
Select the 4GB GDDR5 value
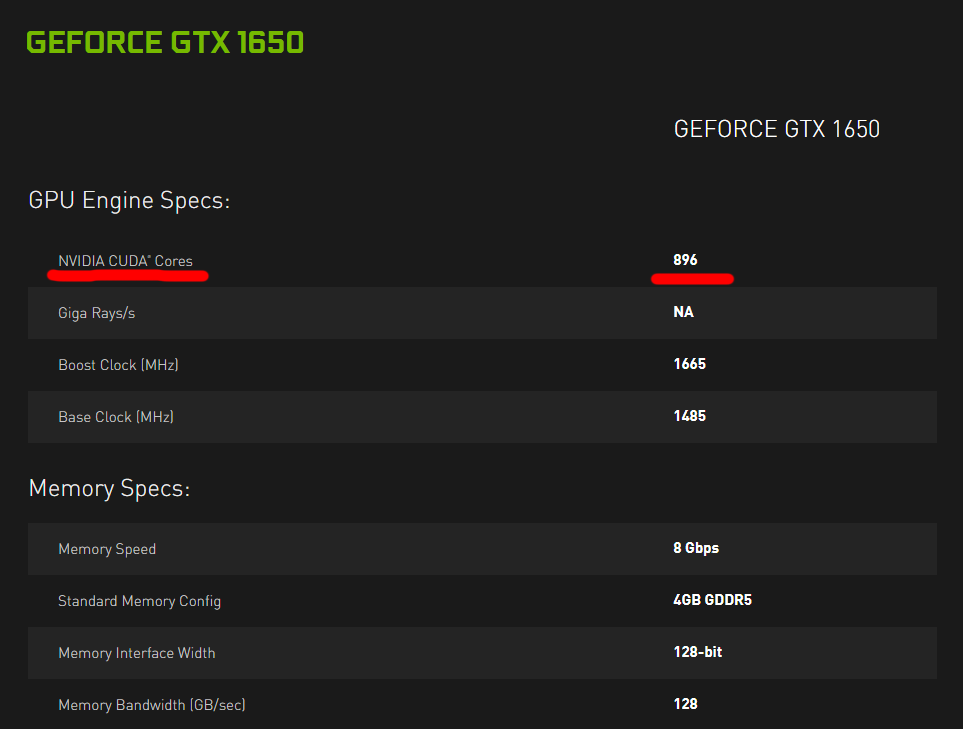click(x=712, y=599)
